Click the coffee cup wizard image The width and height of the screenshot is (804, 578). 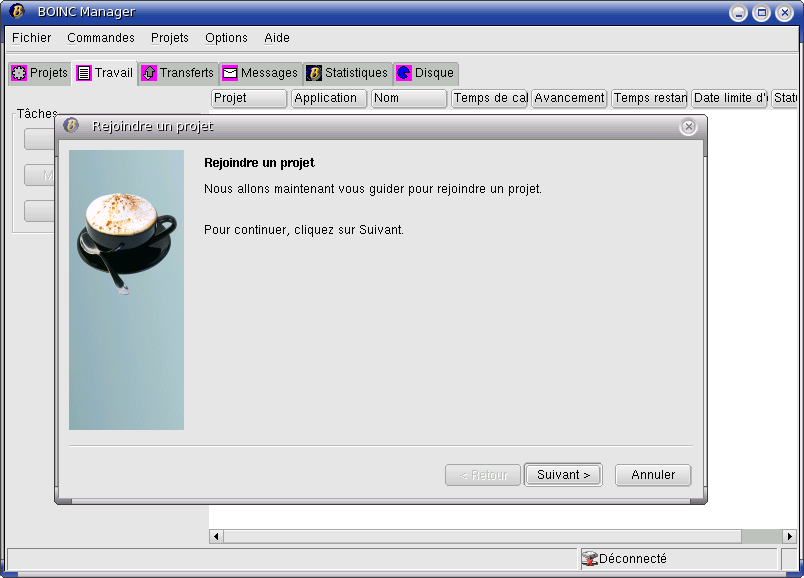coord(126,290)
